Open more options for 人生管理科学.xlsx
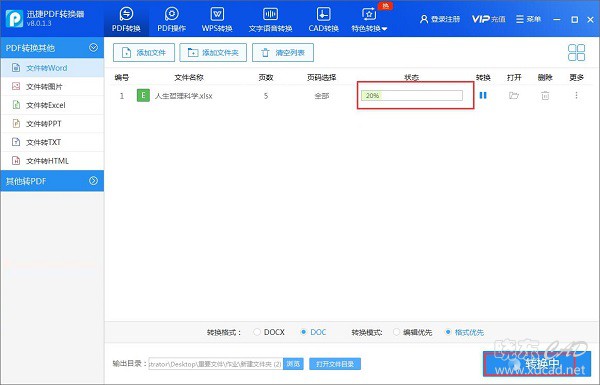 [576, 95]
